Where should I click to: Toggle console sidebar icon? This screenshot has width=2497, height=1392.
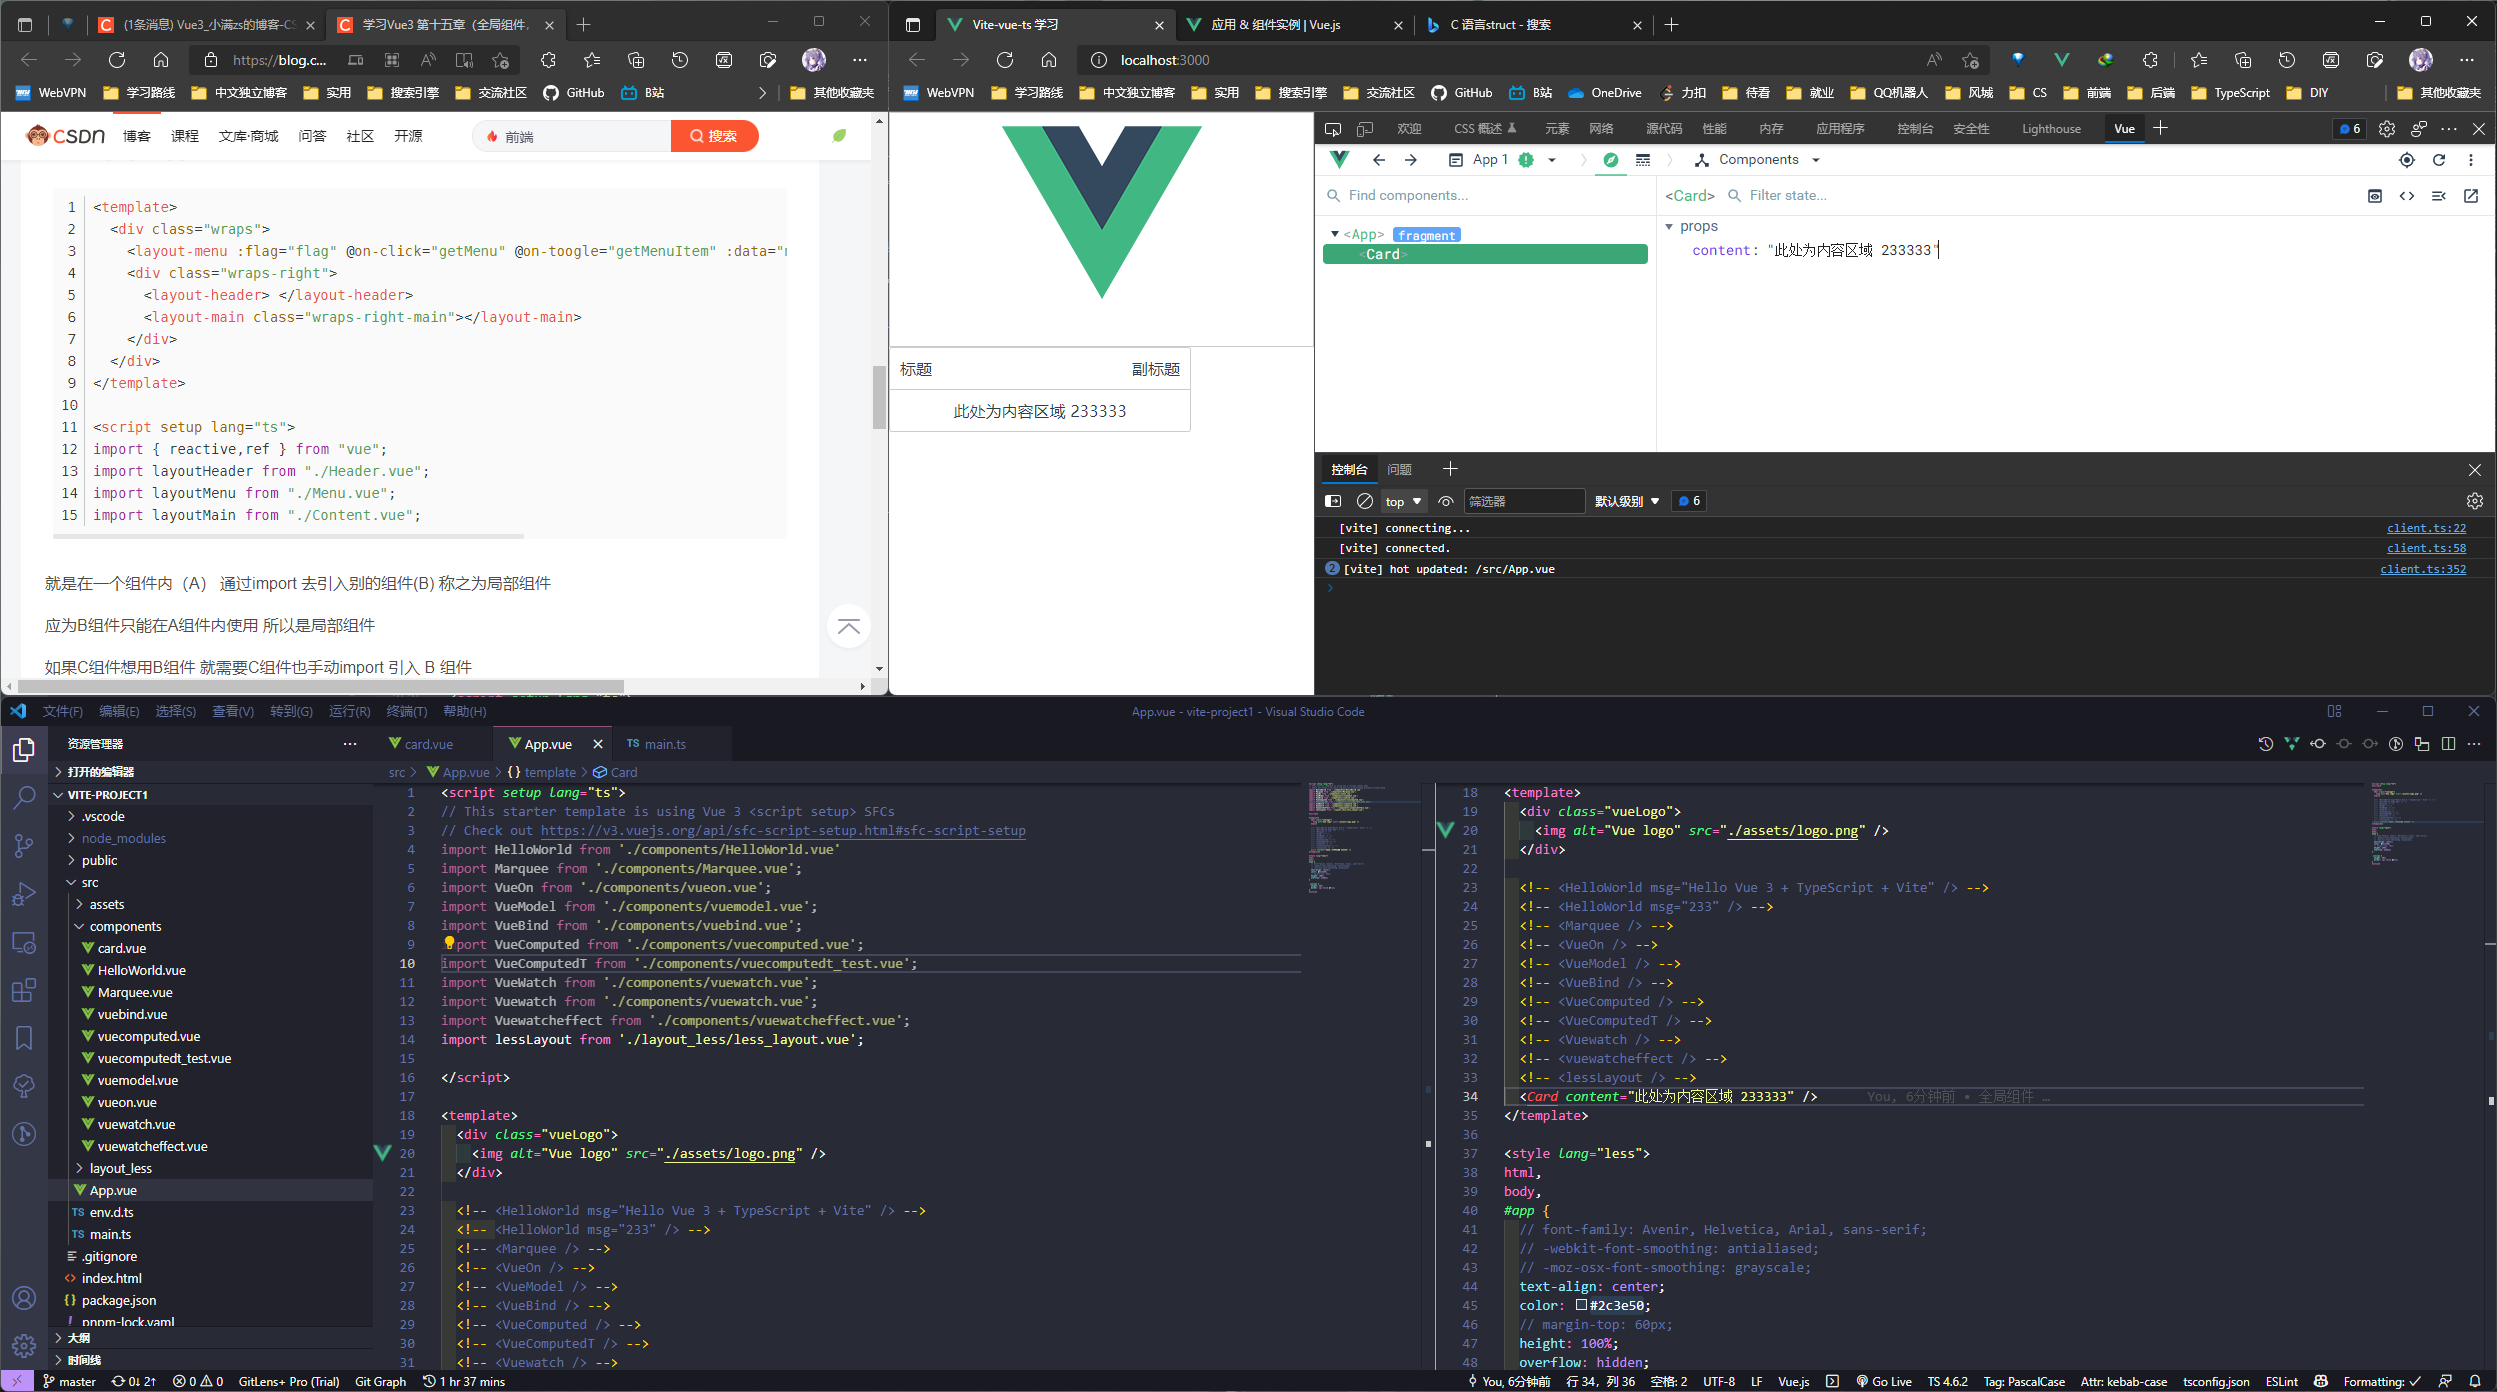click(1333, 501)
